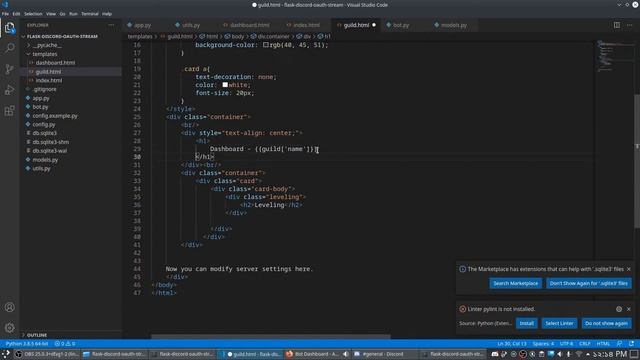
Task: Open config.py in explorer
Action: tap(44, 124)
